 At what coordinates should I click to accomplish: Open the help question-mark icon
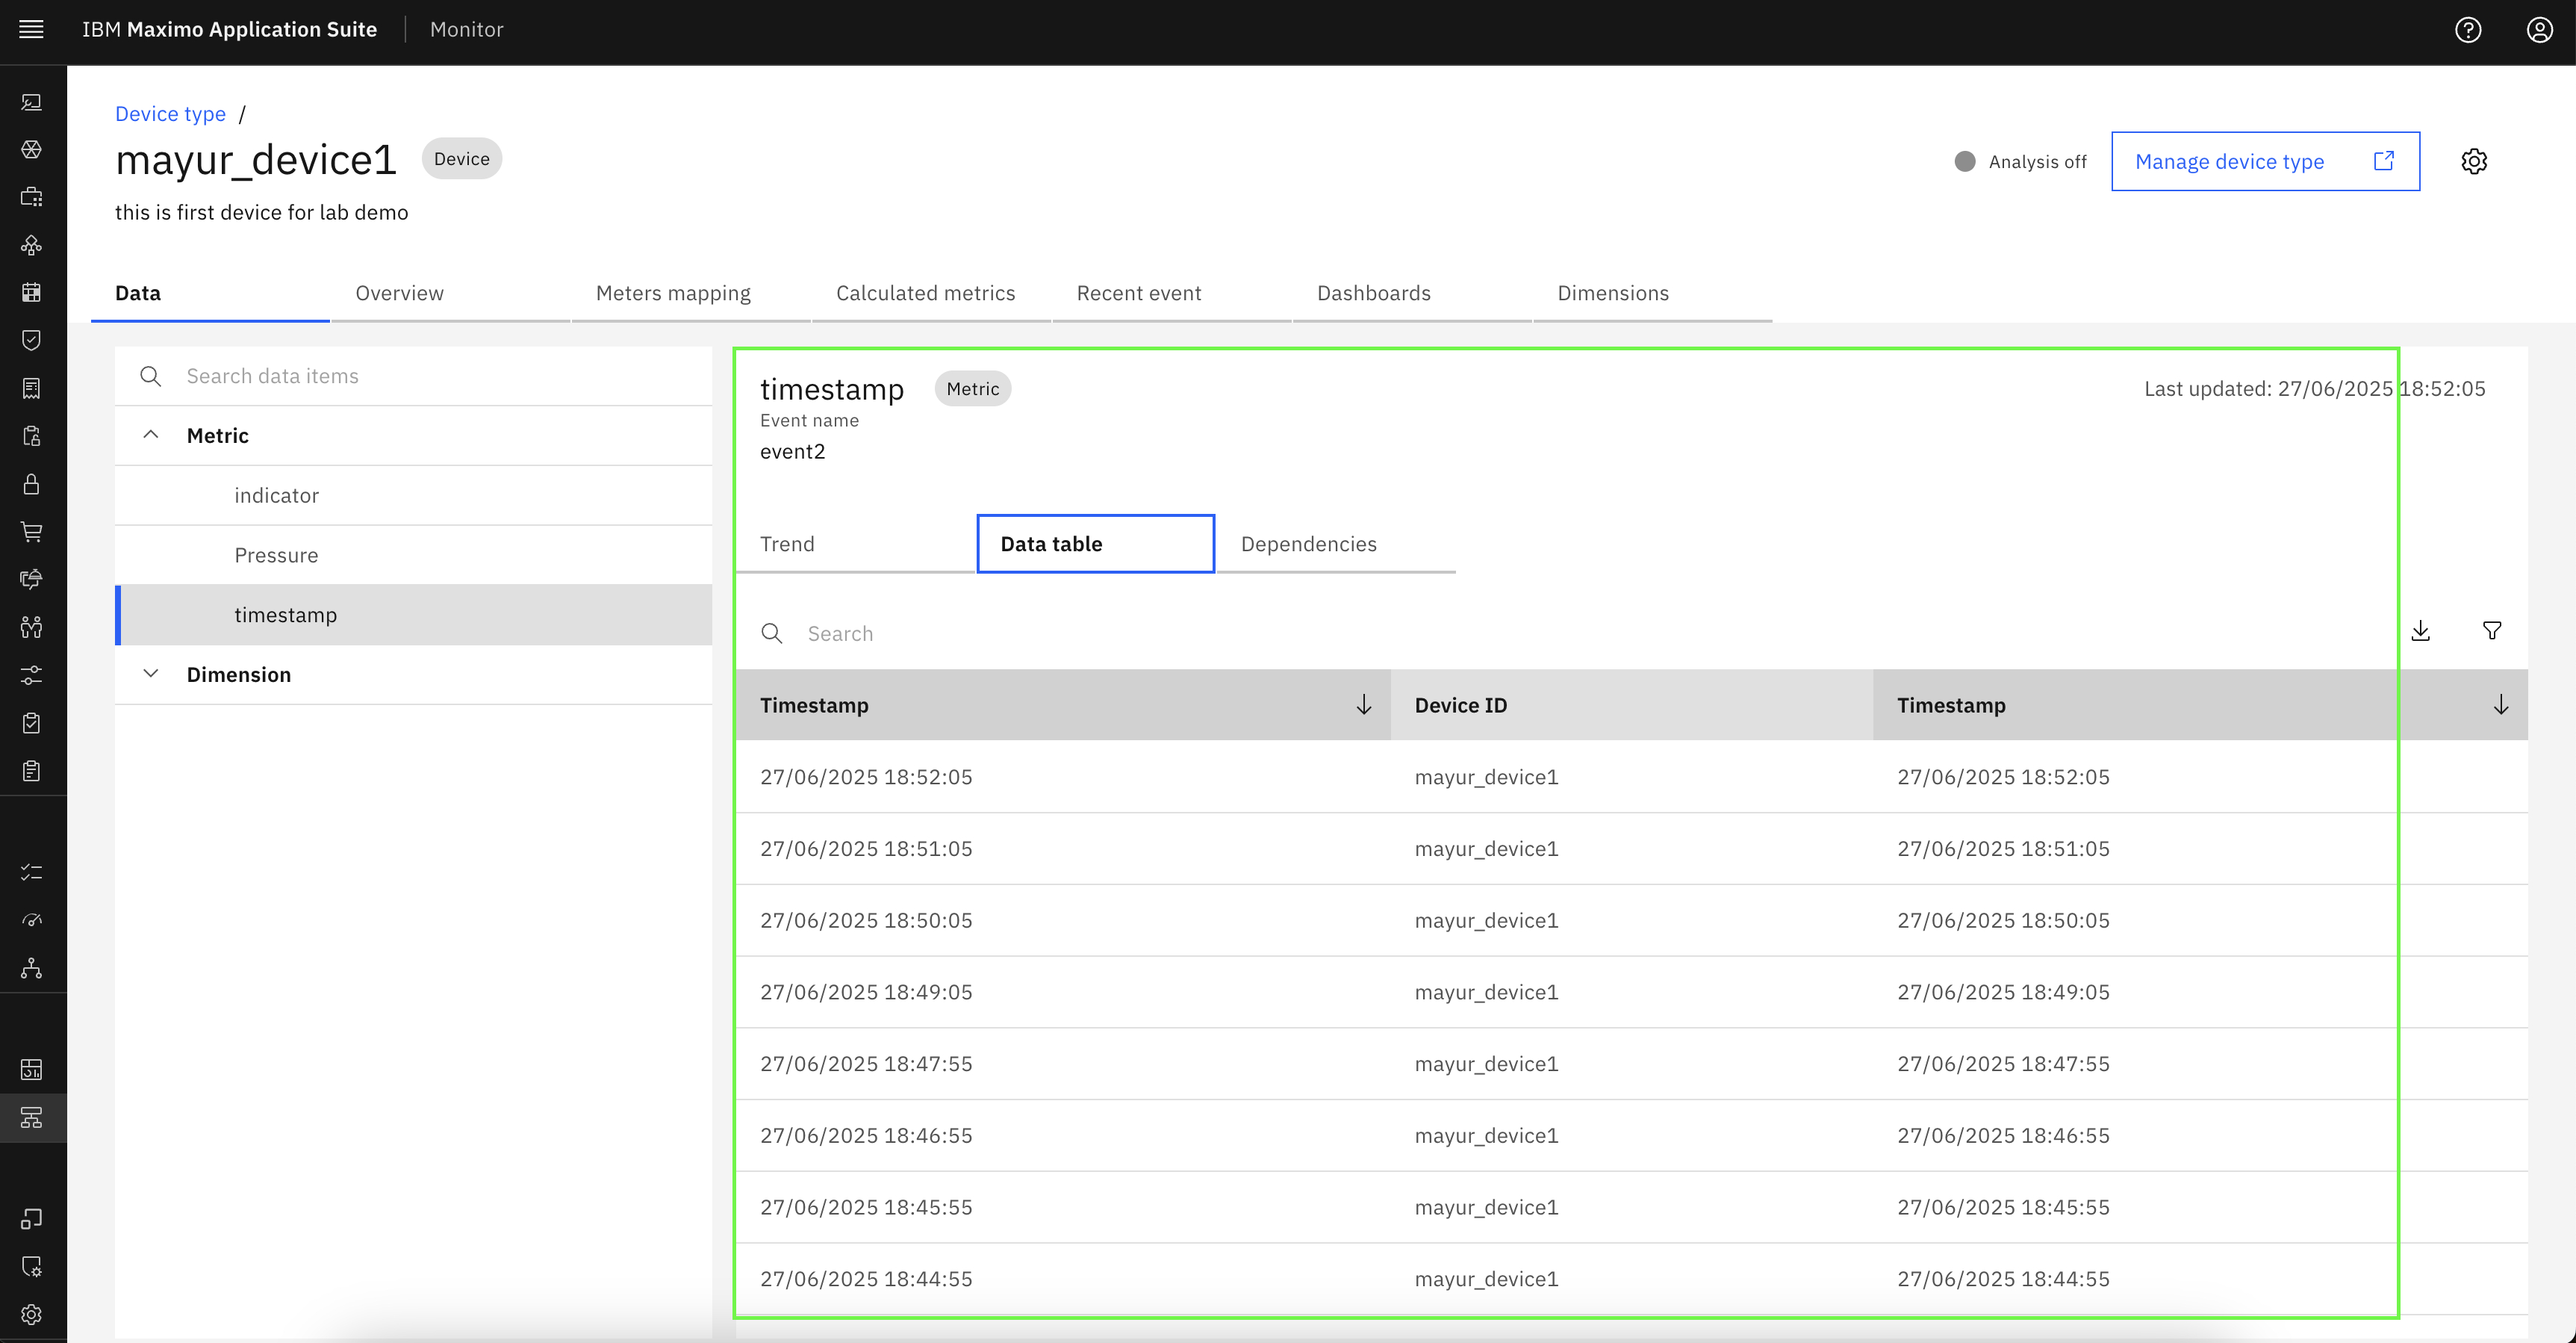point(2468,30)
